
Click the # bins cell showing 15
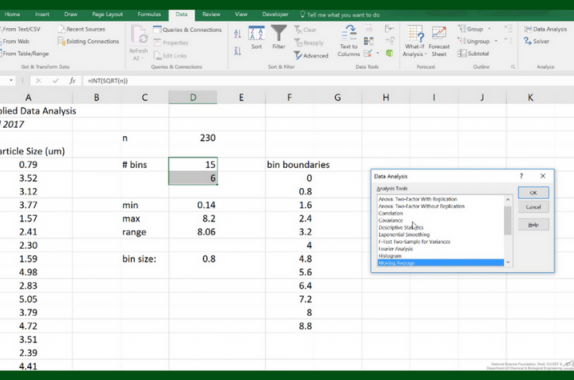(x=193, y=165)
